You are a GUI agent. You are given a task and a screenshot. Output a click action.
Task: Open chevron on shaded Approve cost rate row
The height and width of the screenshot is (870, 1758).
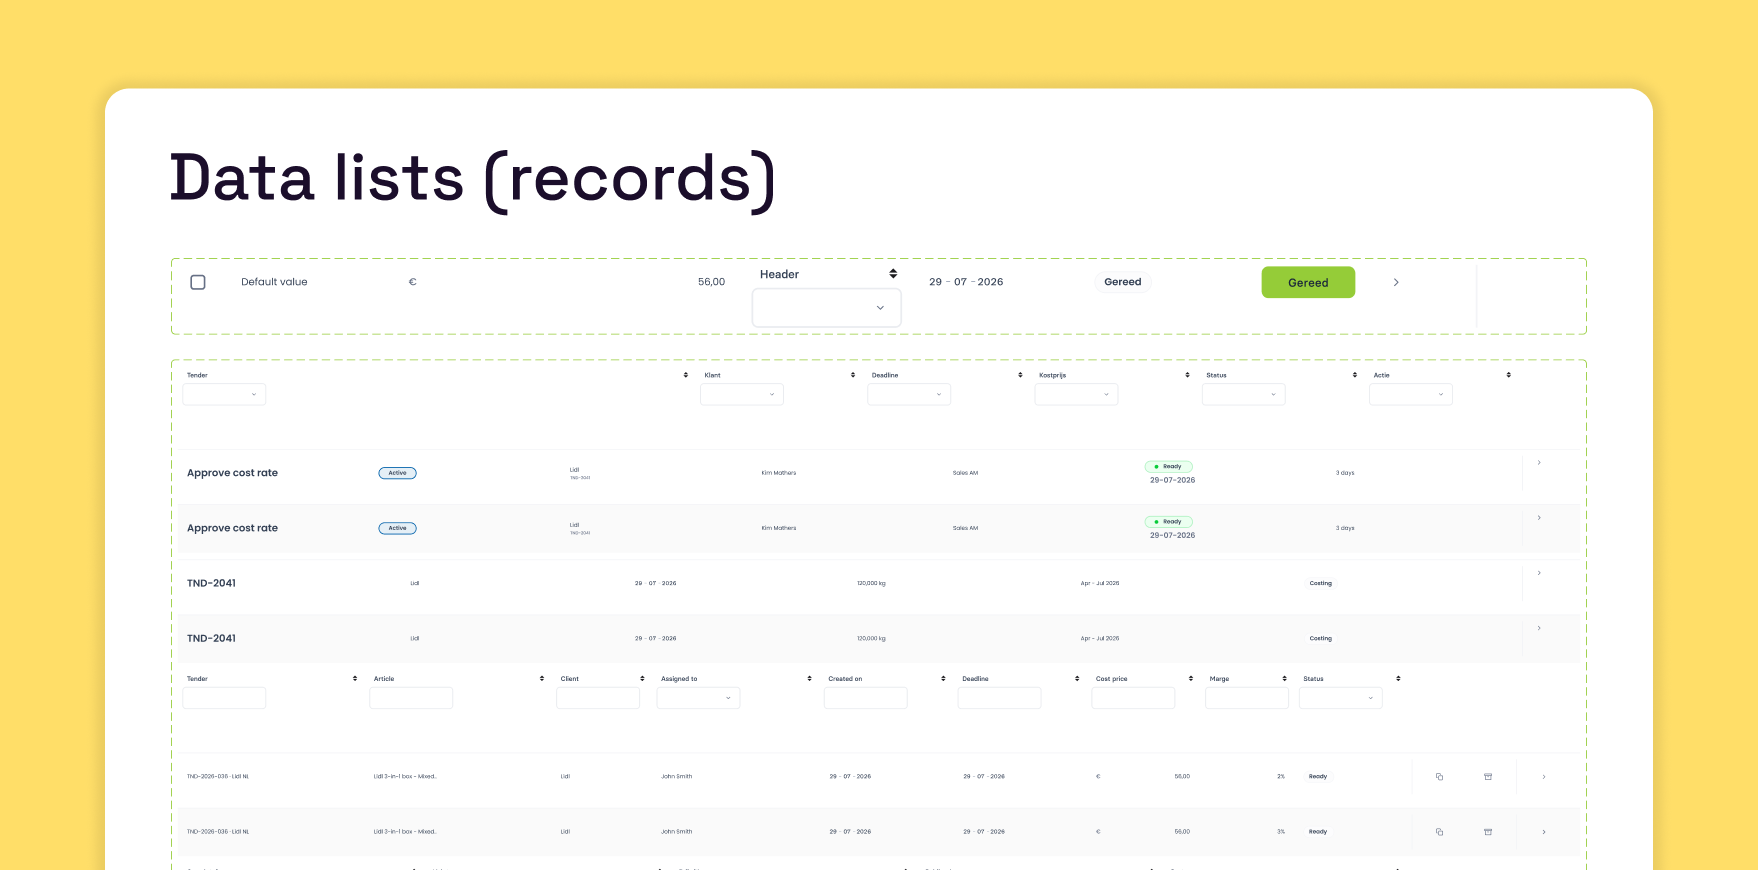pyautogui.click(x=1539, y=517)
